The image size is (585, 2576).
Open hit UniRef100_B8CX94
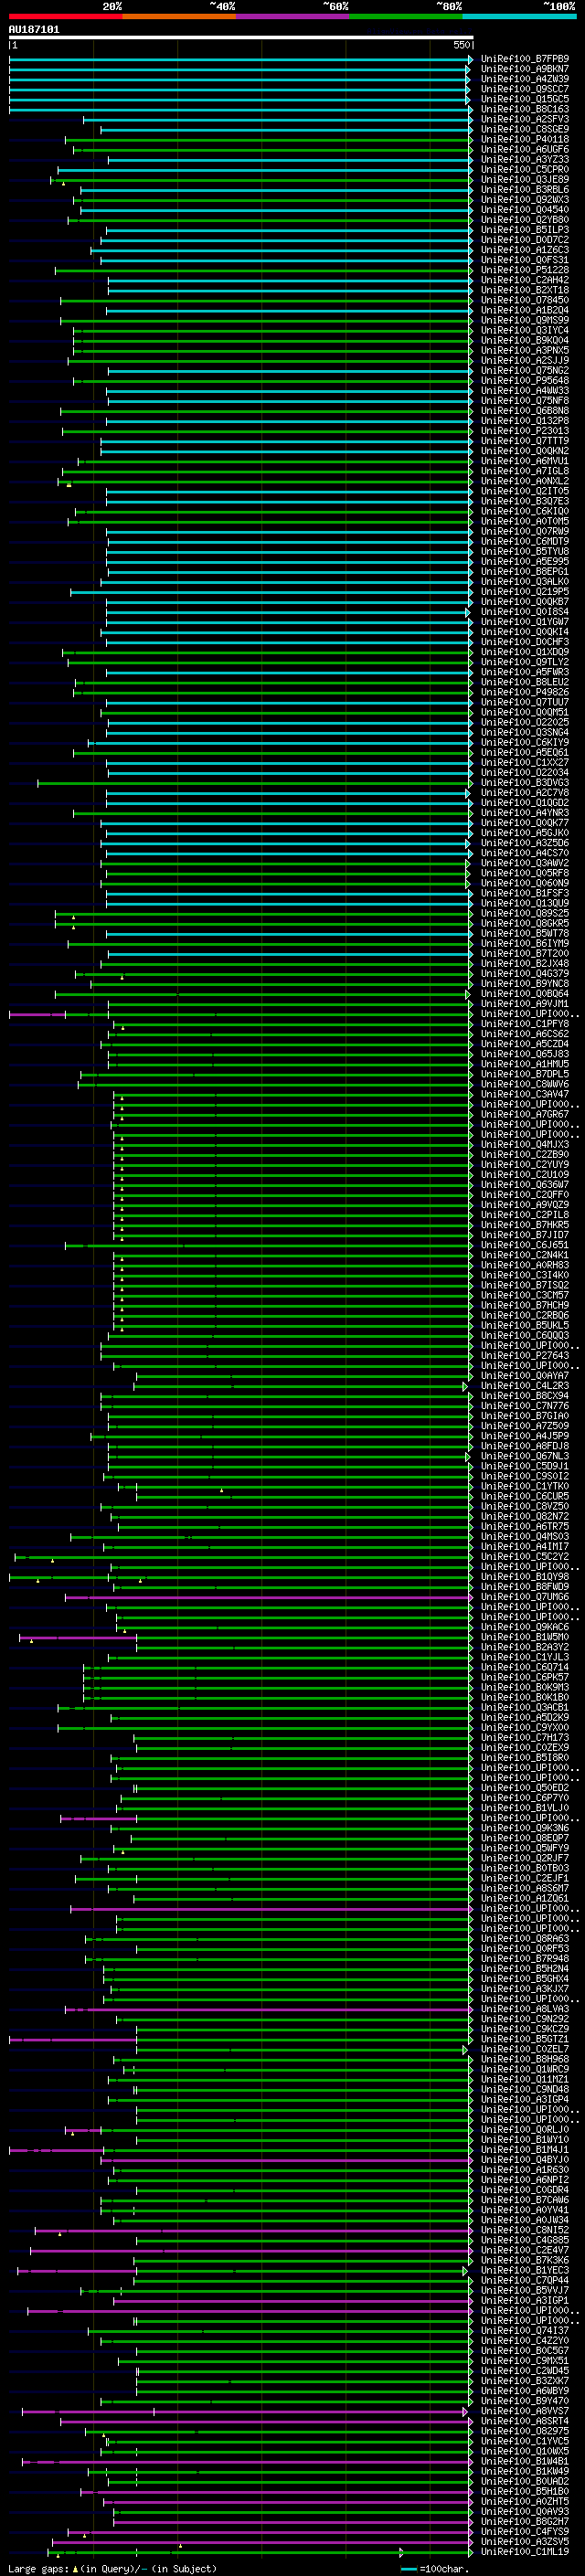(525, 1396)
